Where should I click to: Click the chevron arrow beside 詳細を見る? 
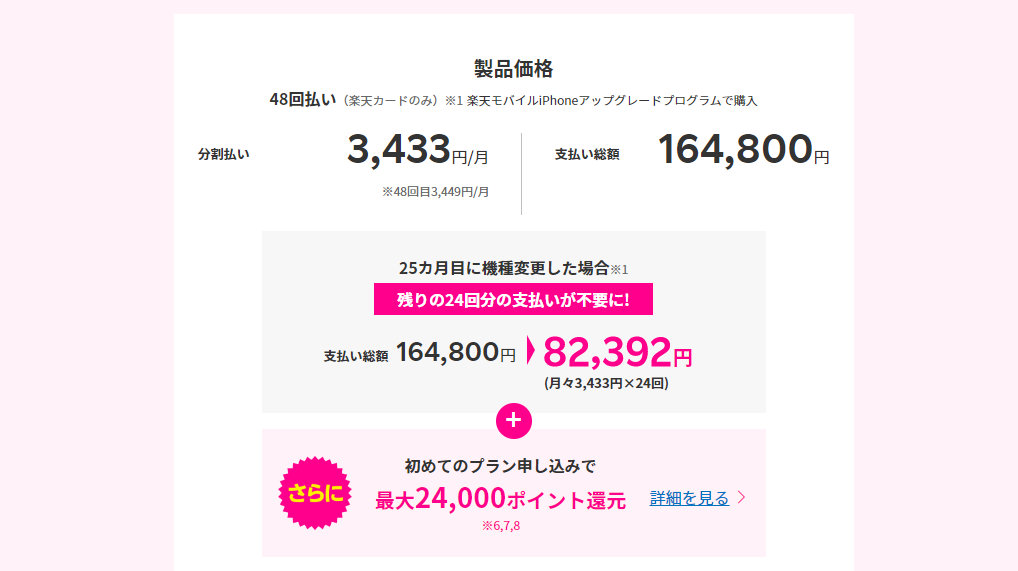(741, 498)
